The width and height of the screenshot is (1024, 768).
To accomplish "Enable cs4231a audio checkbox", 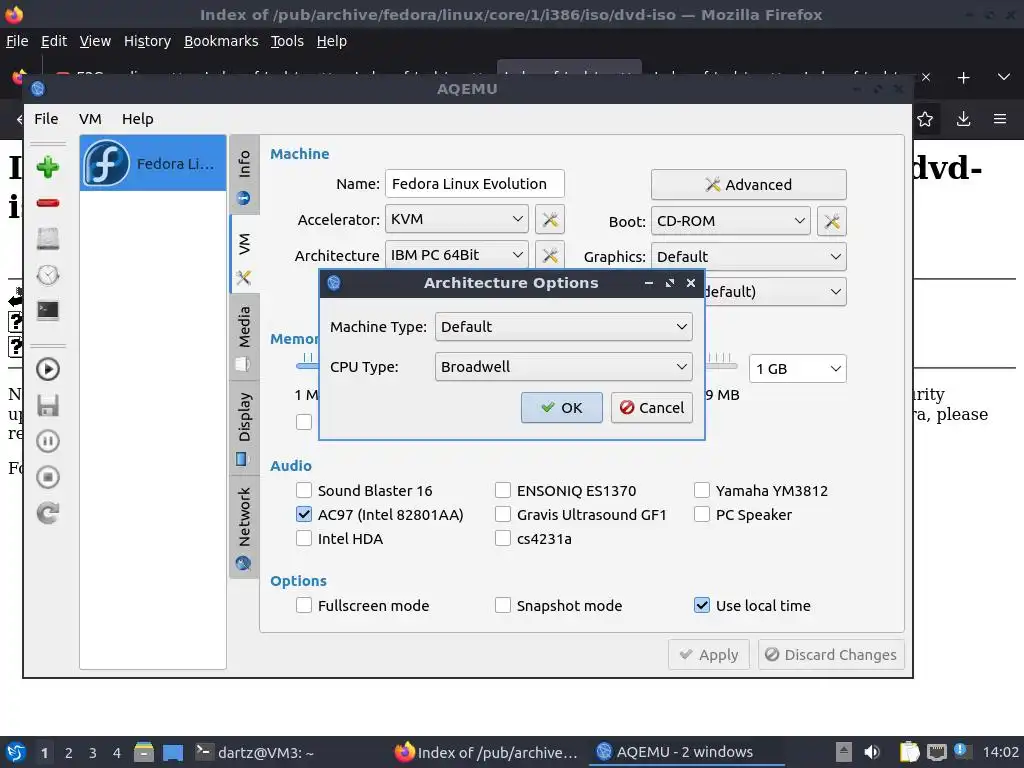I will pos(503,539).
